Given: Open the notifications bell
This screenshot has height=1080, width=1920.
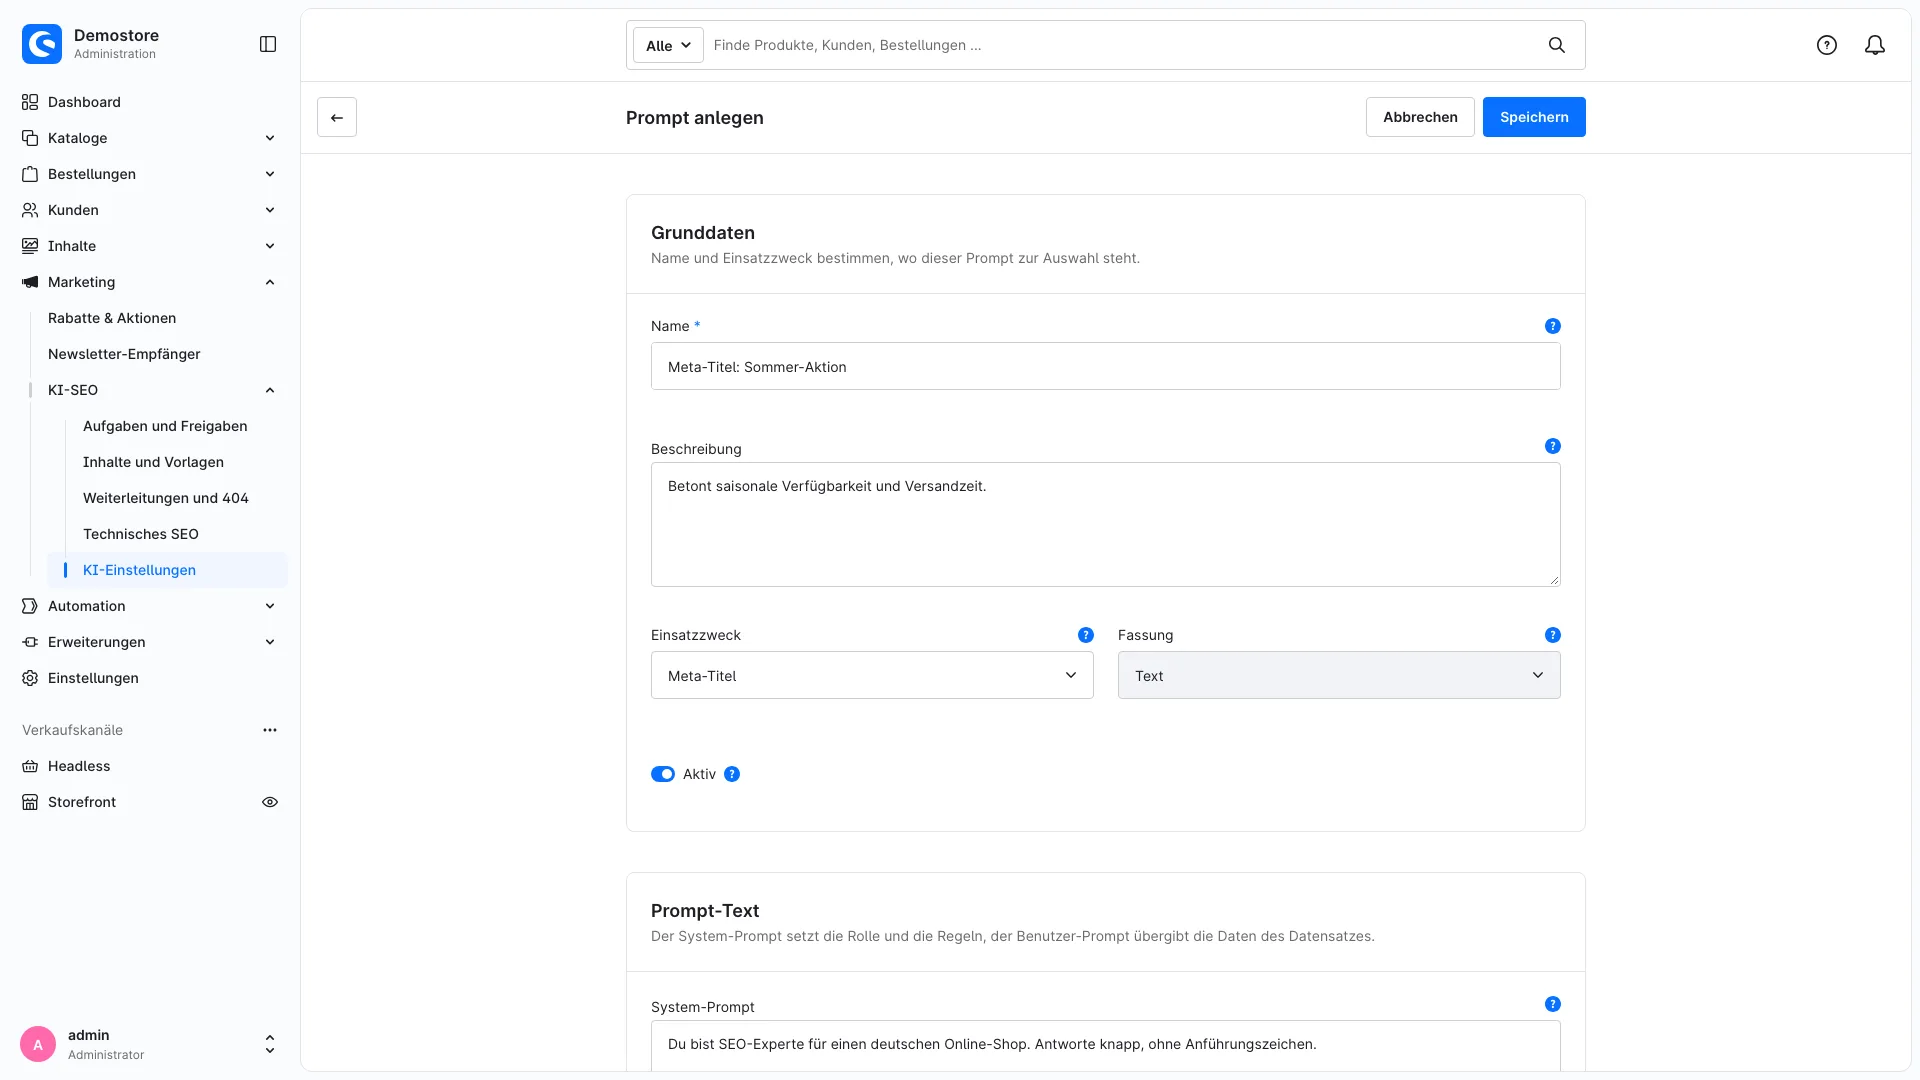Looking at the screenshot, I should click(1875, 45).
